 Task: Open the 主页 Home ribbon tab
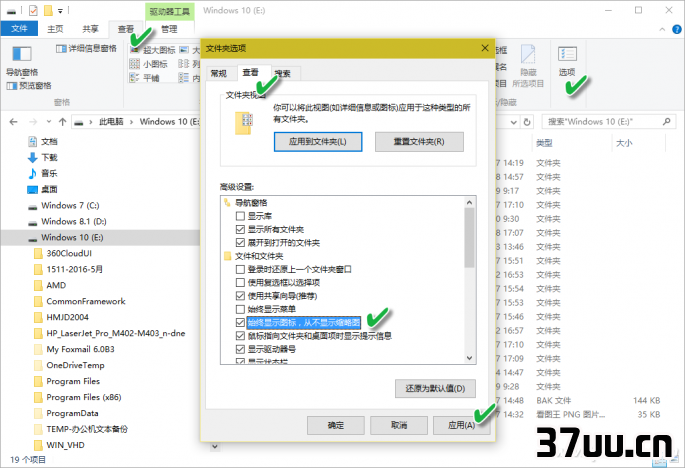(55, 29)
